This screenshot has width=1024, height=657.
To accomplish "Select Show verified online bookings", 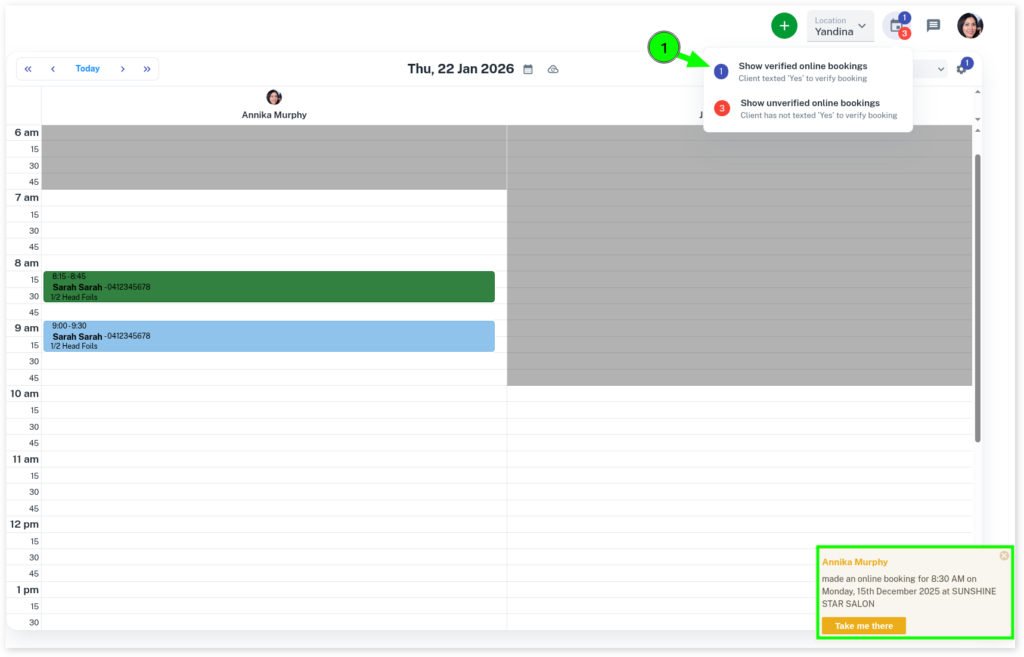I will [802, 71].
